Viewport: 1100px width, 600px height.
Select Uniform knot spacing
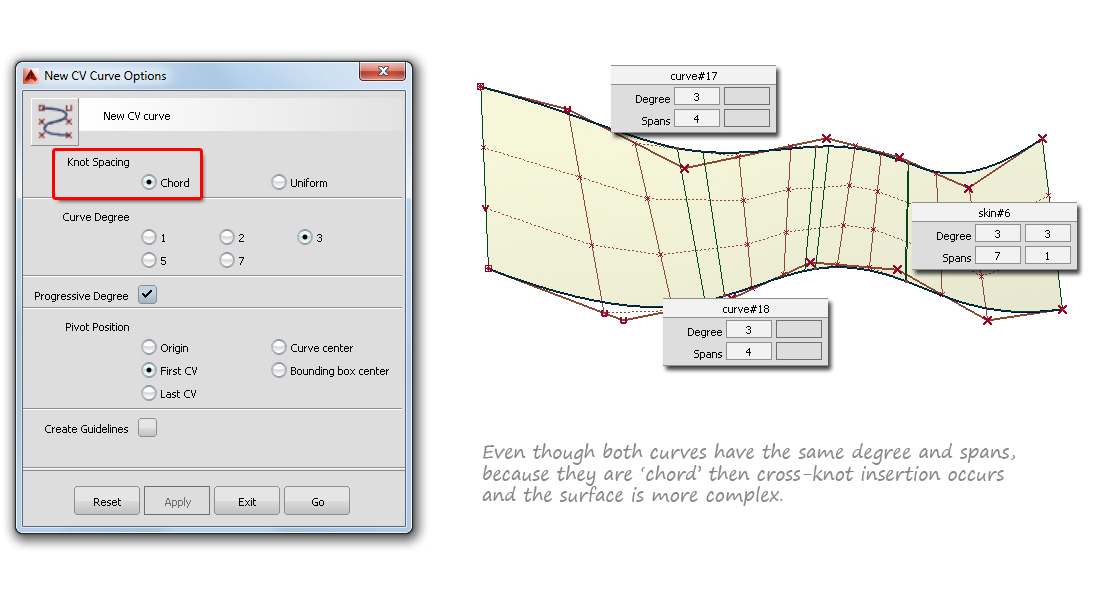tap(279, 182)
